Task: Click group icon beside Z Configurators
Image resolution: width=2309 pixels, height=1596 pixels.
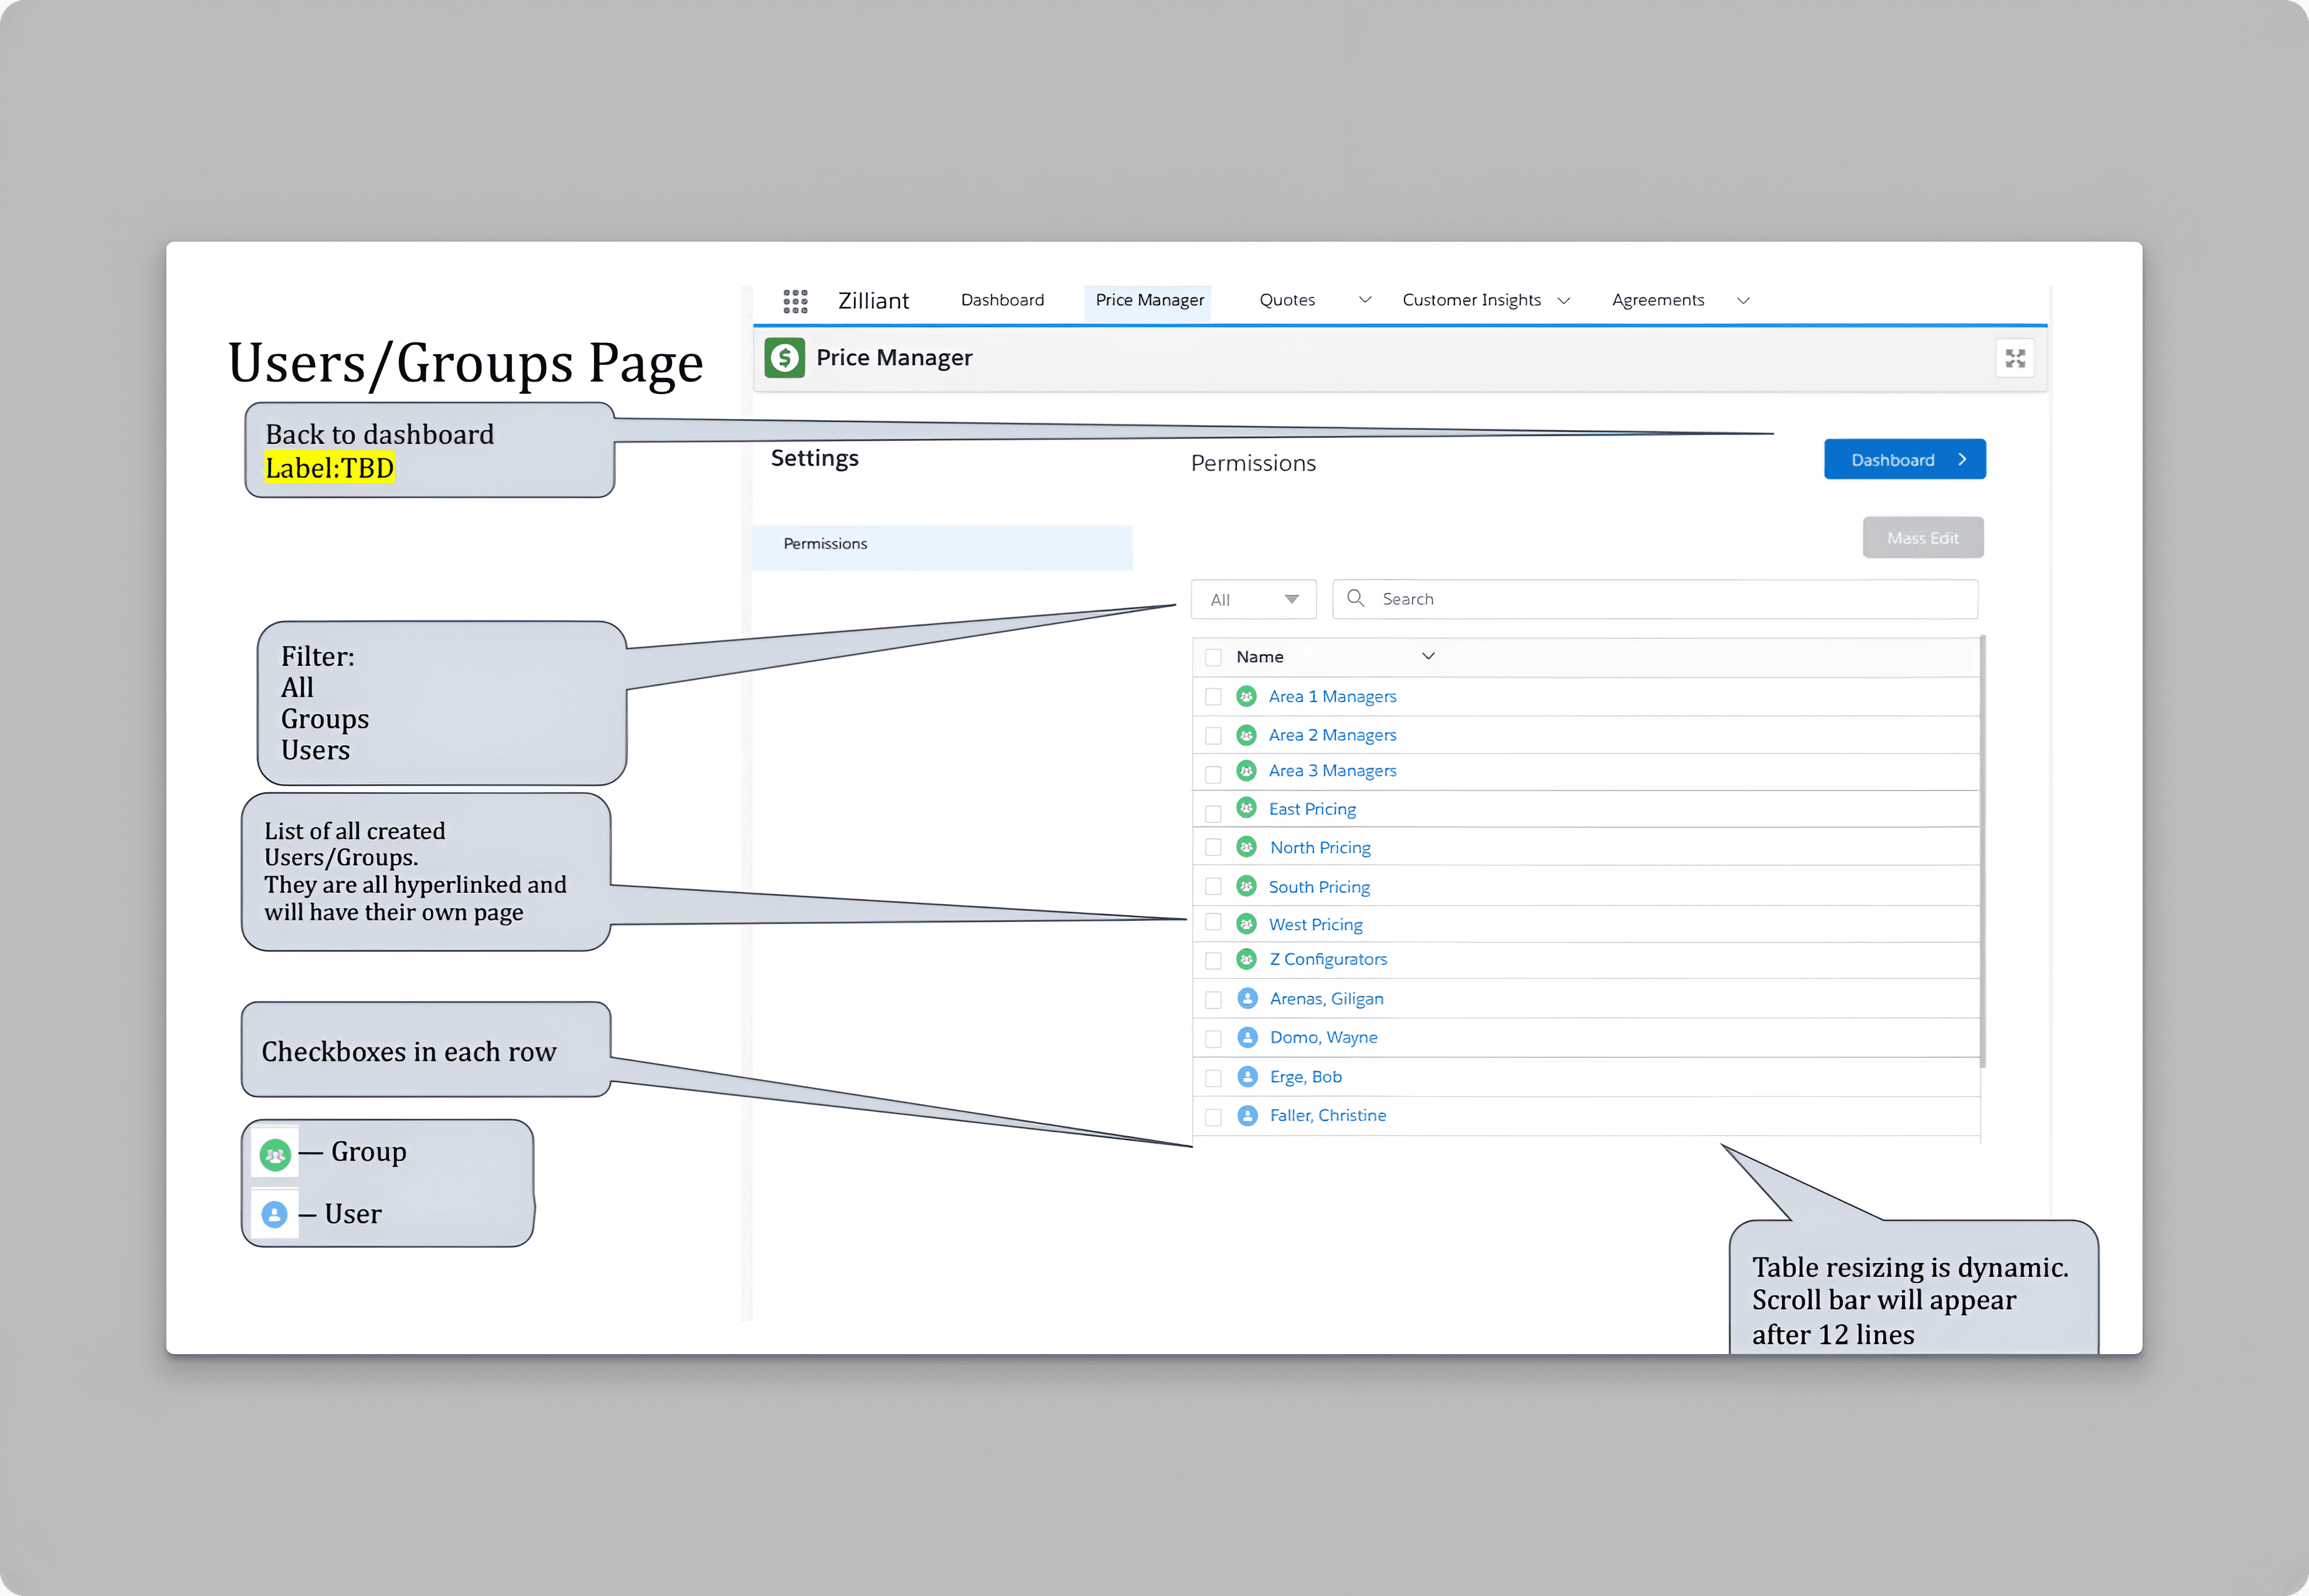Action: coord(1246,959)
